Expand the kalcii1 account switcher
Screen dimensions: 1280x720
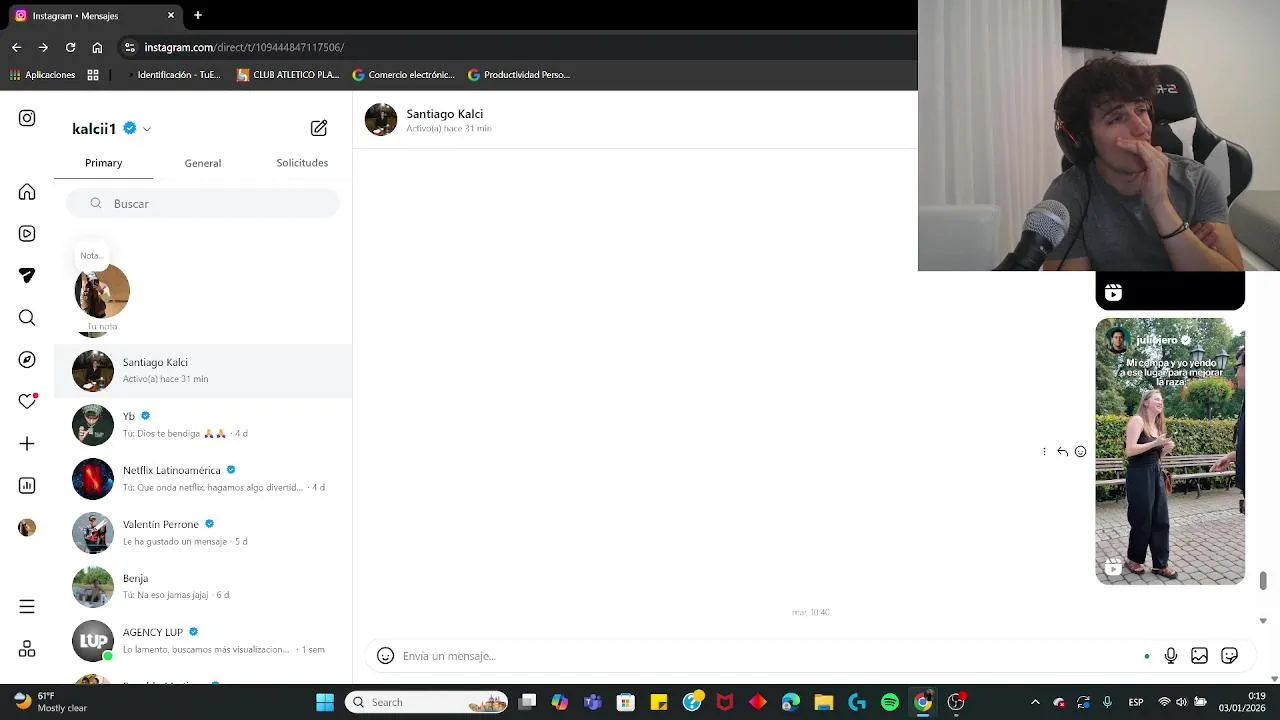point(147,129)
